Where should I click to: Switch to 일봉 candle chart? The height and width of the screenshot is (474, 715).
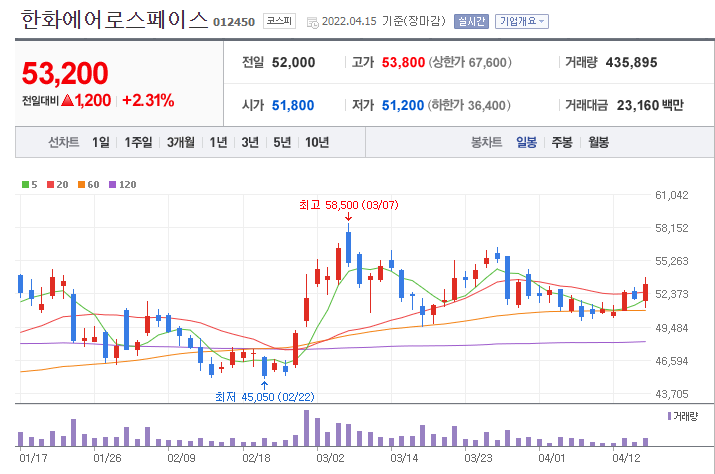pos(526,142)
